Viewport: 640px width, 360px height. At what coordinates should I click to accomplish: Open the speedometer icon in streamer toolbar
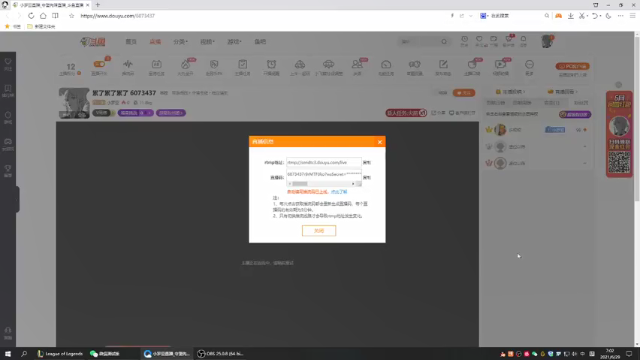386,64
